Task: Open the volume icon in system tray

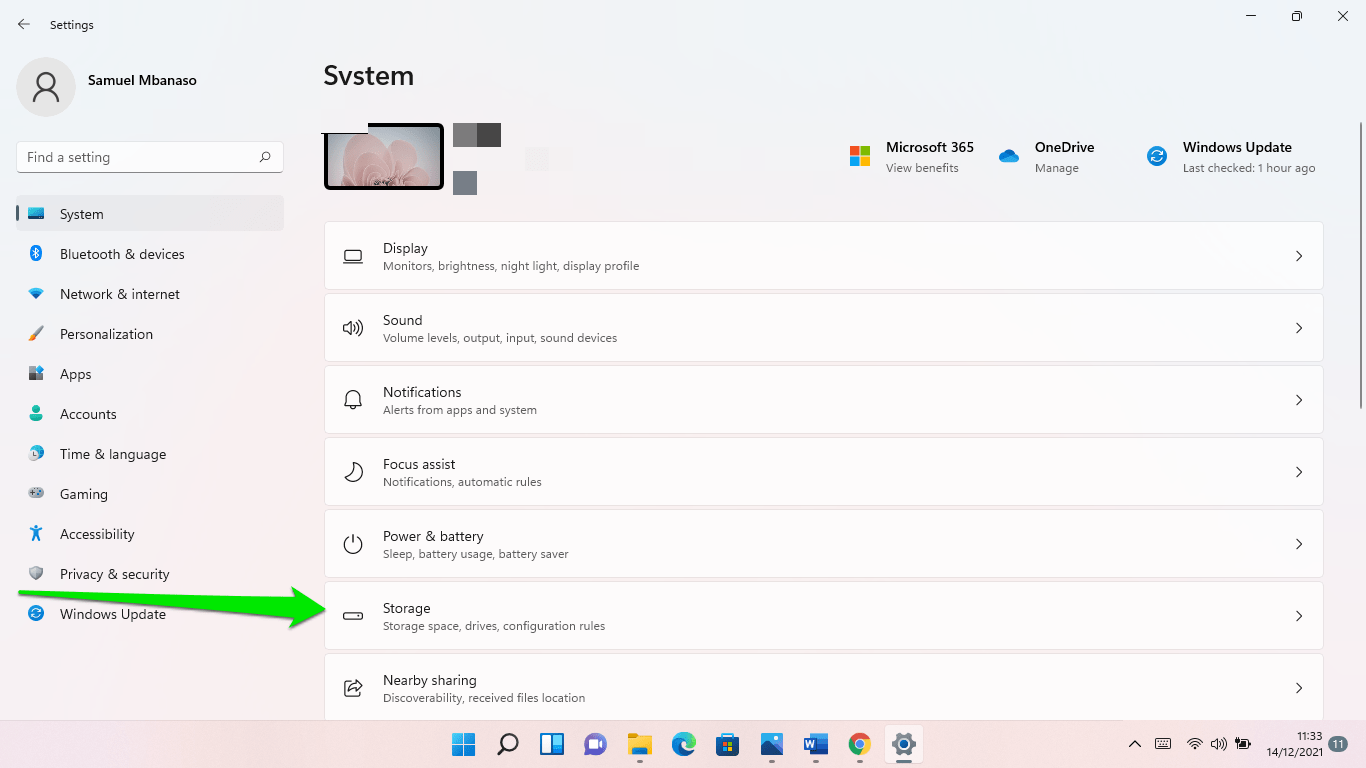Action: pyautogui.click(x=1218, y=744)
